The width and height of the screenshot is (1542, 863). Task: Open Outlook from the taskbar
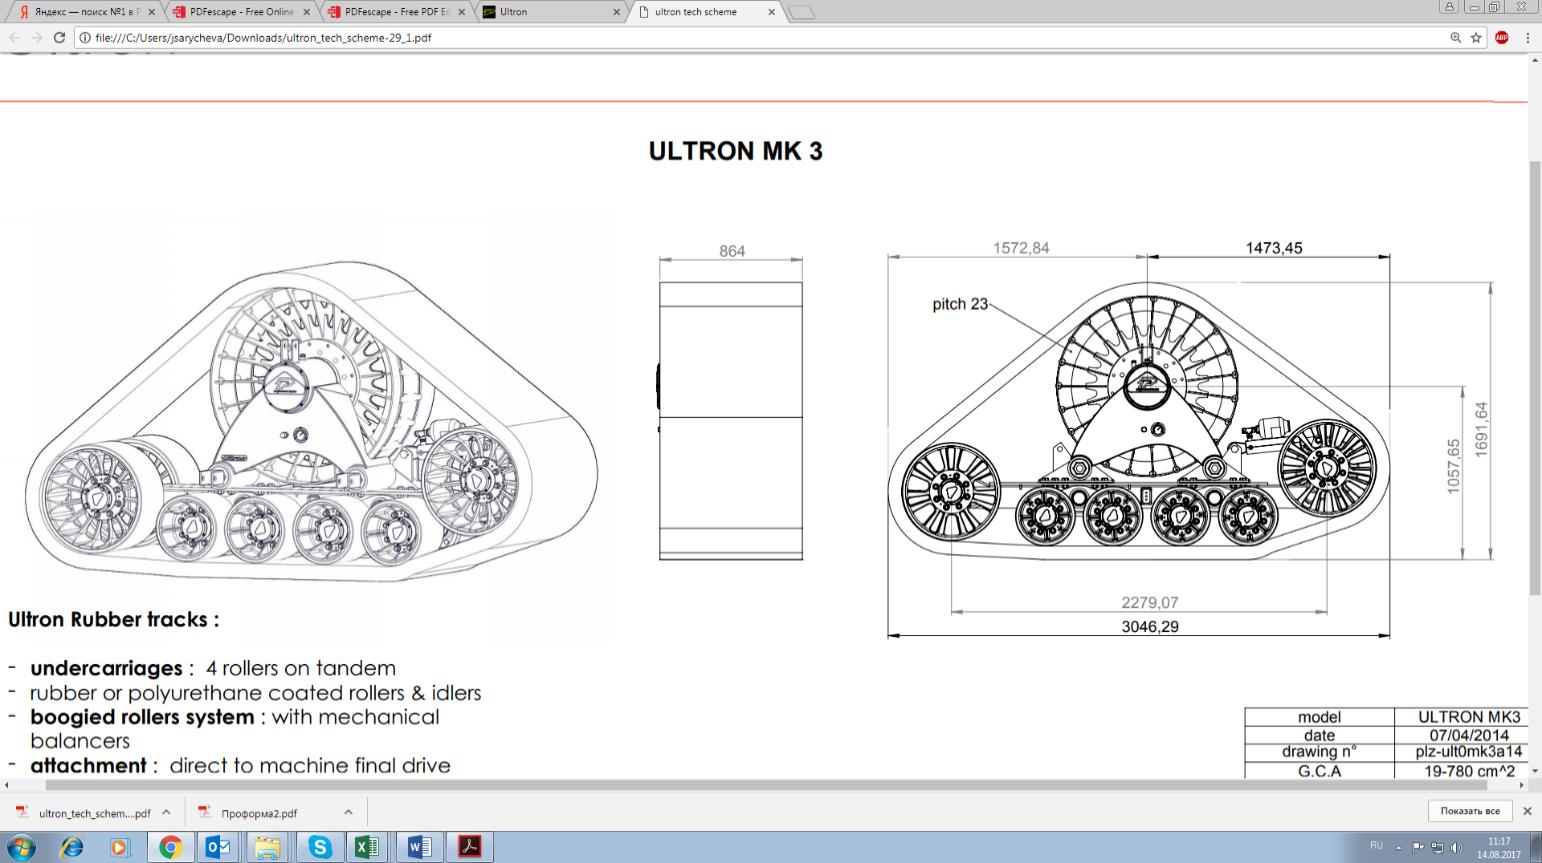(x=218, y=848)
